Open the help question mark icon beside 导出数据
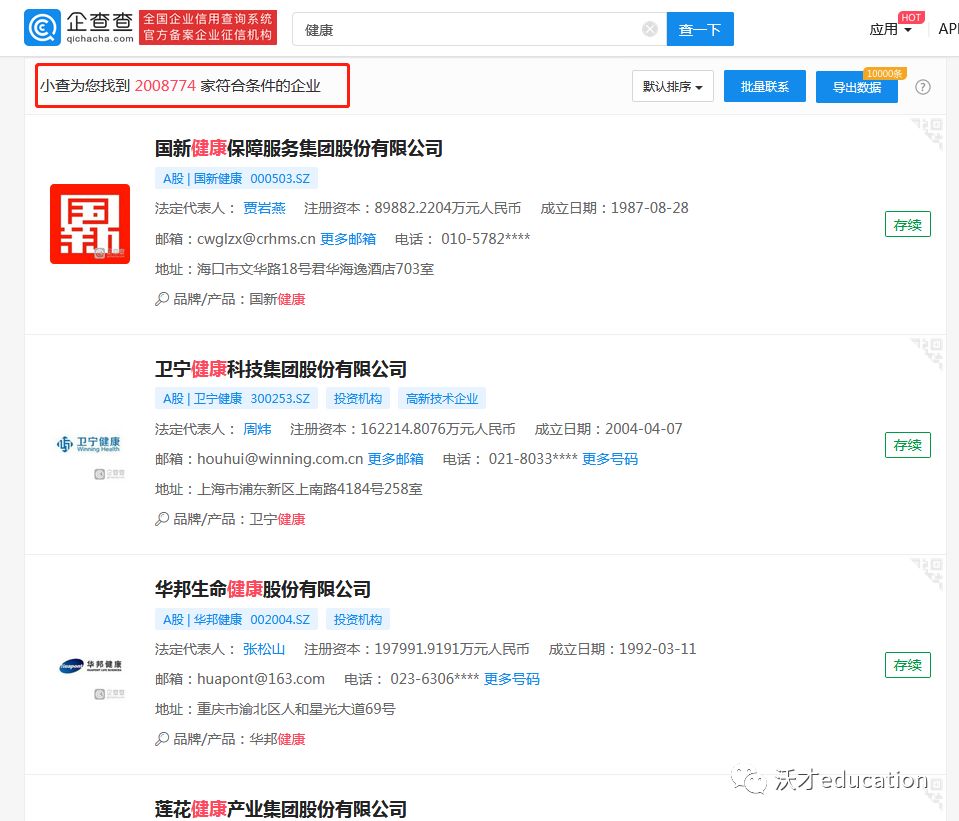Viewport: 959px width, 821px height. [x=922, y=87]
